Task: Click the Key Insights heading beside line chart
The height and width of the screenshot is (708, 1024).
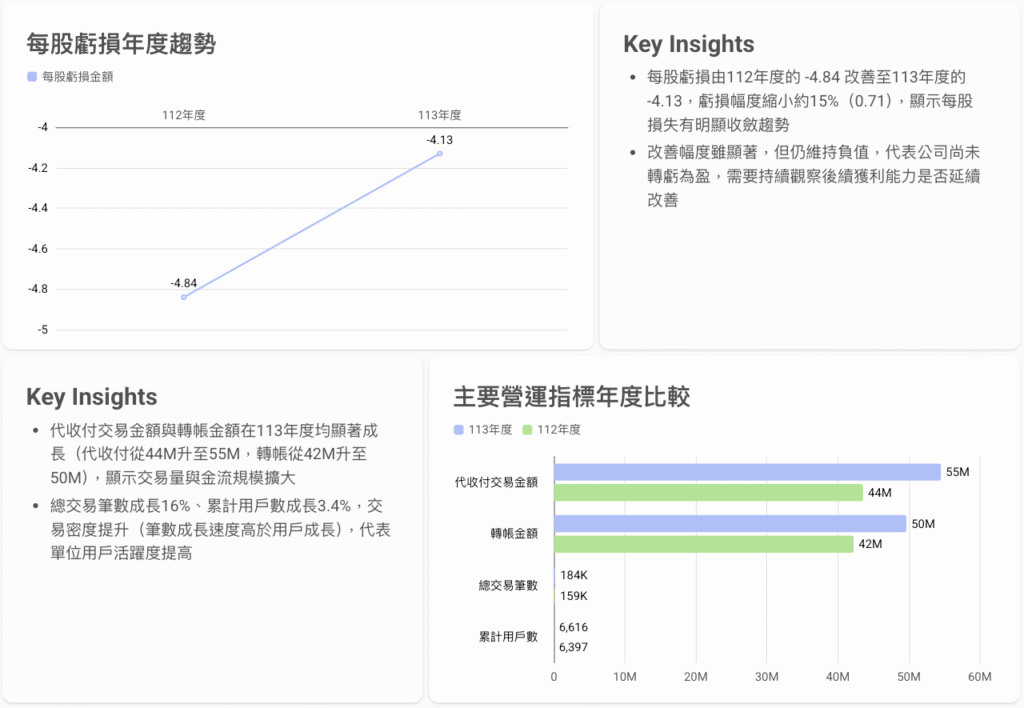Action: (688, 44)
